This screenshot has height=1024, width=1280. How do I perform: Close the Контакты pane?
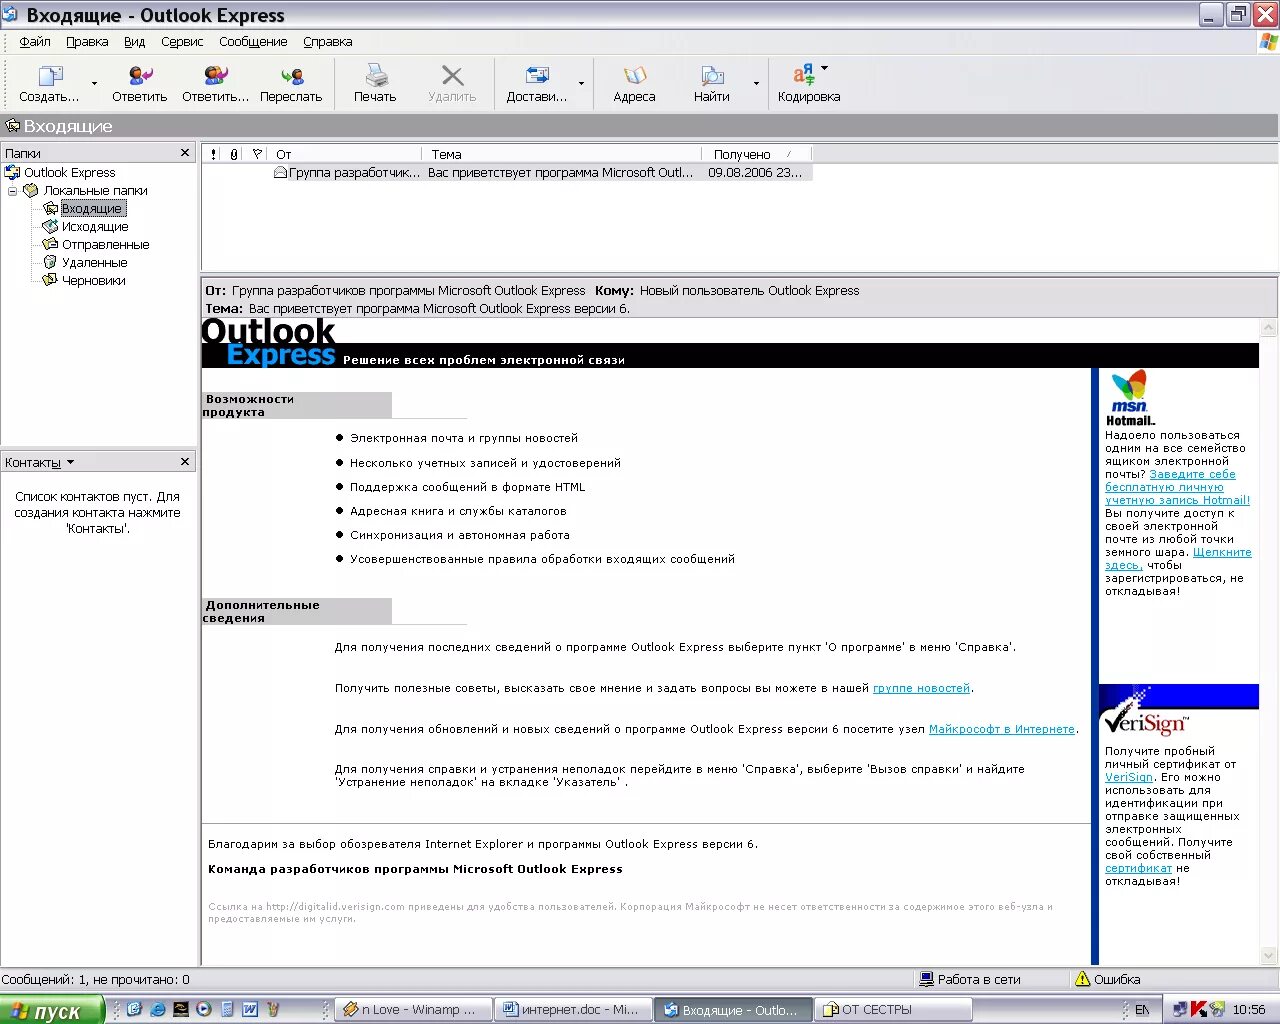pos(185,462)
